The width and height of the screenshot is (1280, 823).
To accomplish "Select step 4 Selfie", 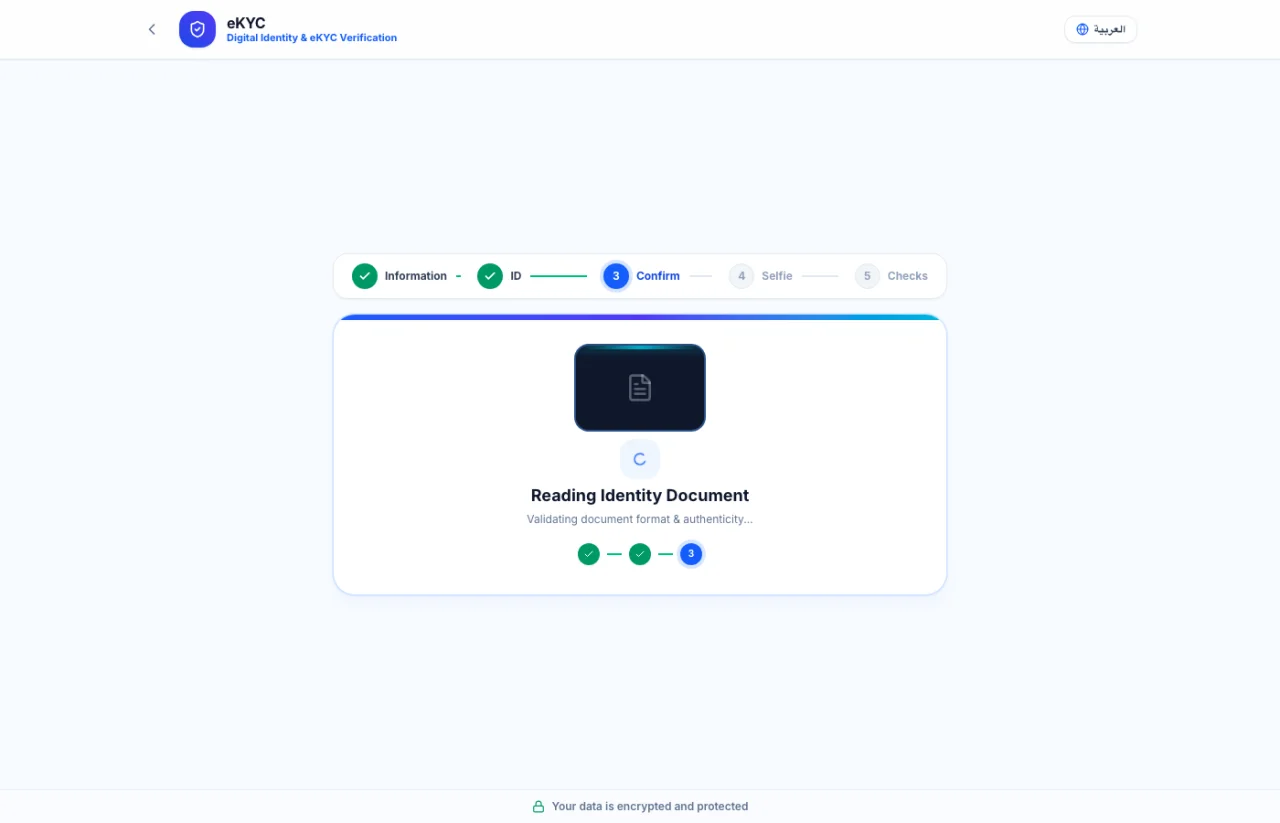I will (x=761, y=276).
